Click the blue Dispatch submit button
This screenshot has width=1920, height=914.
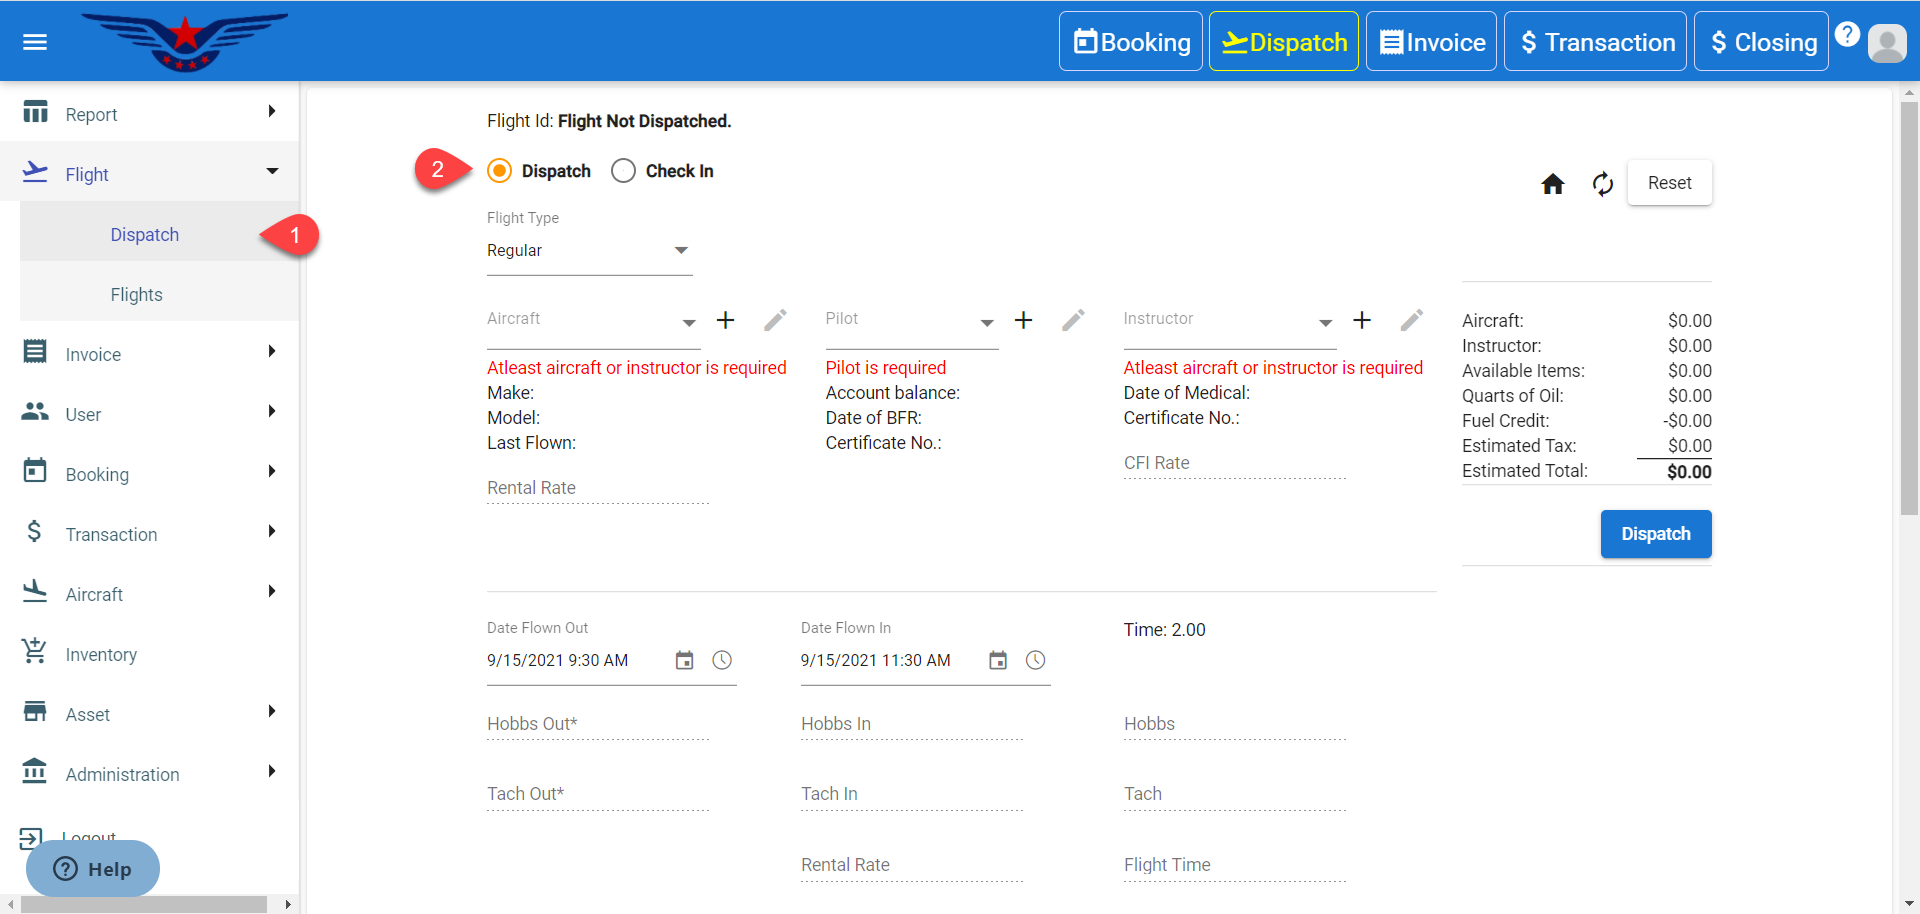[x=1655, y=534]
